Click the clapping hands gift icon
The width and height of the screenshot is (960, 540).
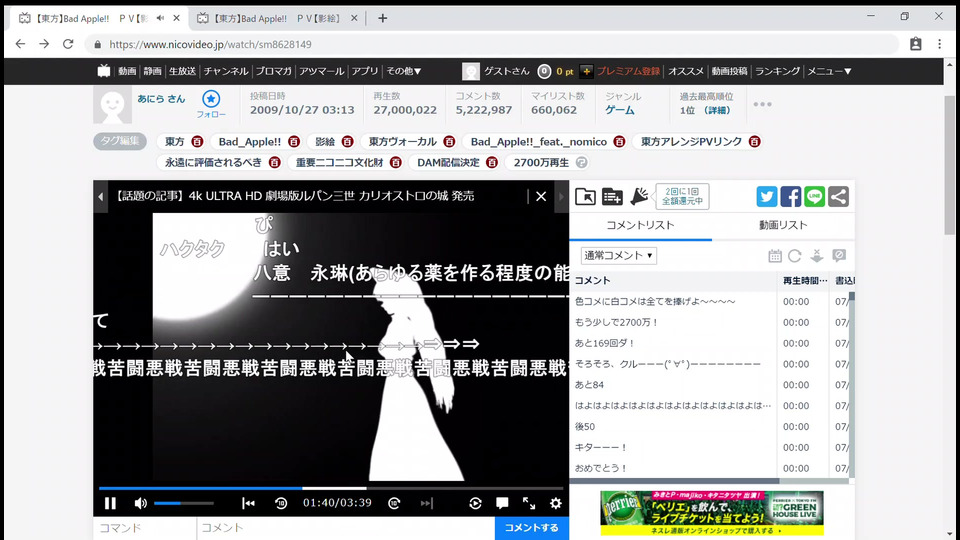tap(639, 197)
